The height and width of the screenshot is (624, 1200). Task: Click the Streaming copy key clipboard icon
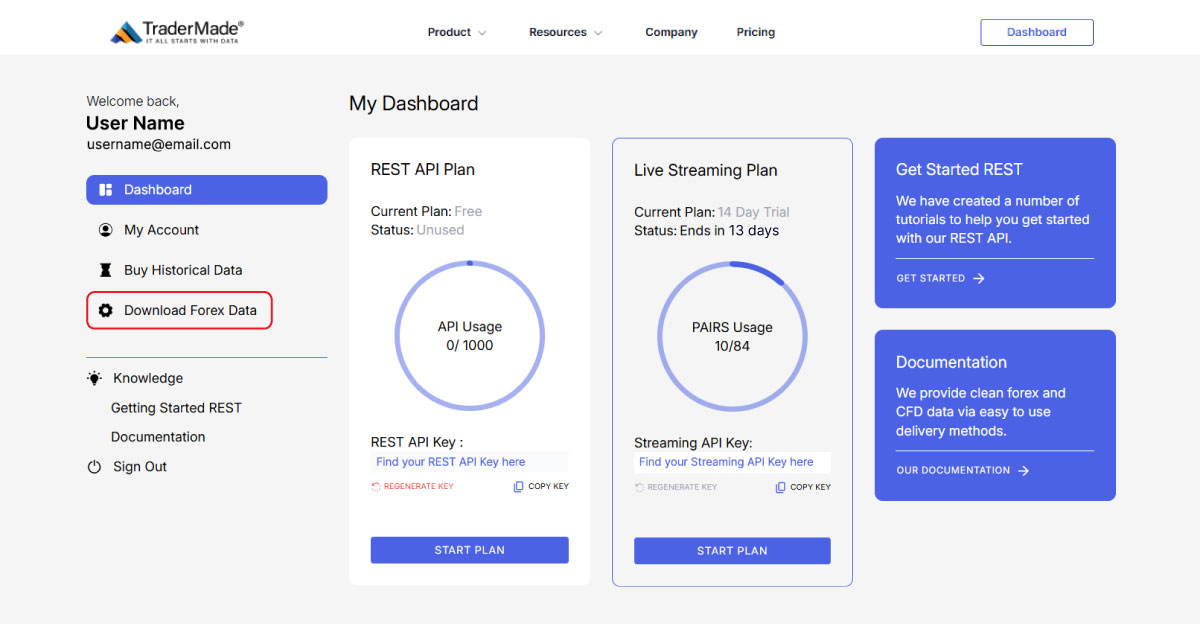(780, 487)
